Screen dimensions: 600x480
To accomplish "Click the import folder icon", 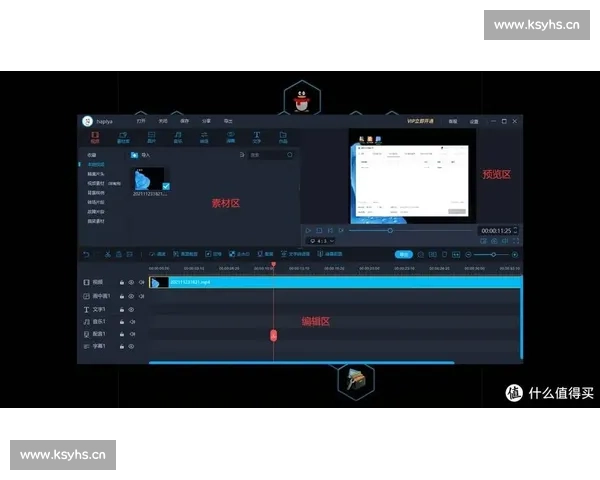I will pos(133,155).
